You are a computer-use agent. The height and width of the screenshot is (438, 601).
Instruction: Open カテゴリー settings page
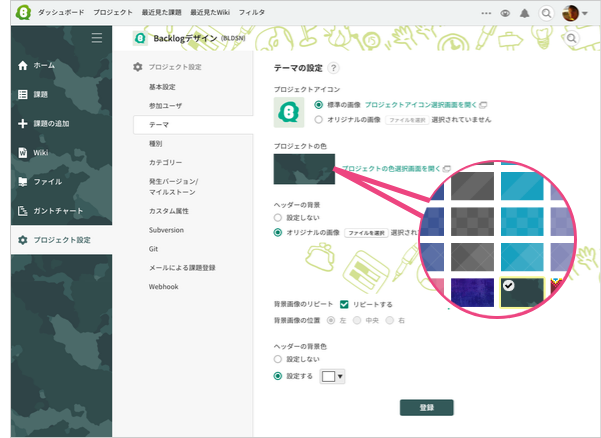tap(166, 162)
